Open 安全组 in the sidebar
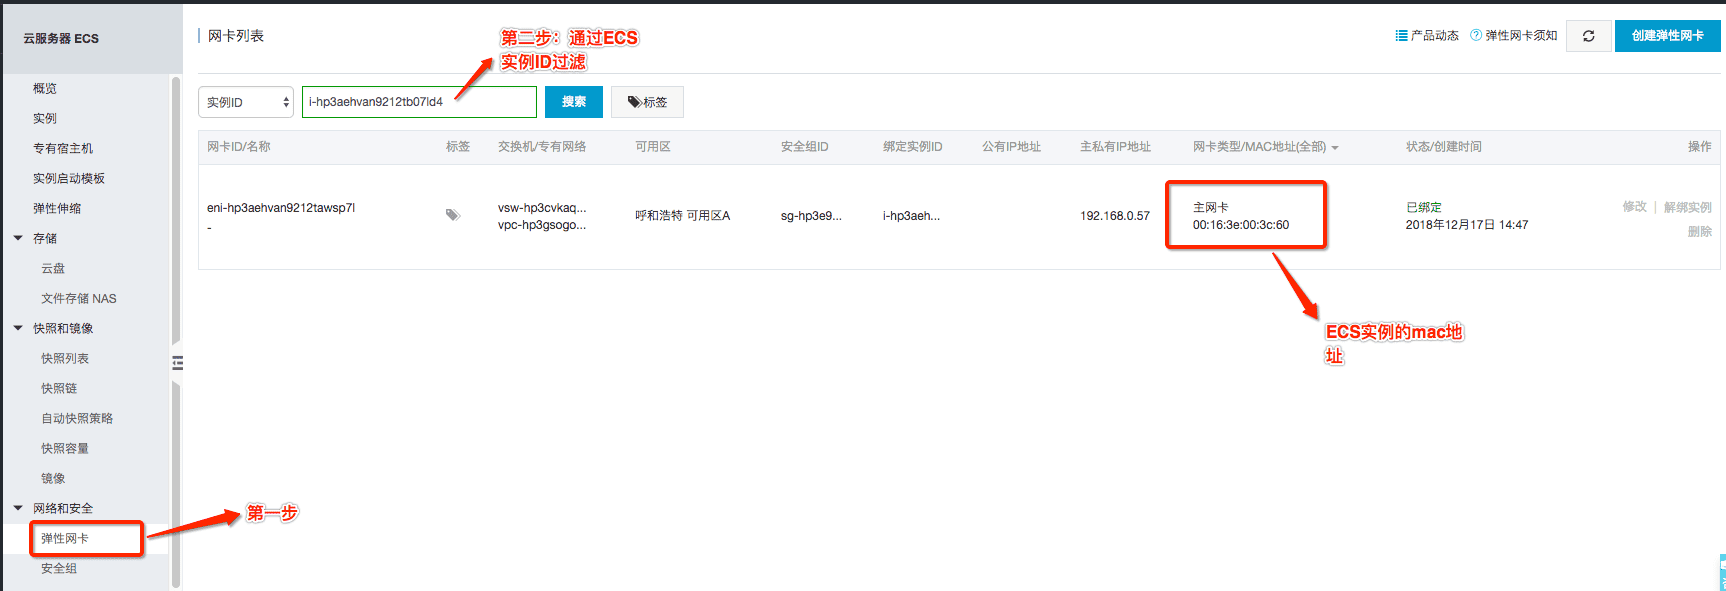 tap(59, 568)
